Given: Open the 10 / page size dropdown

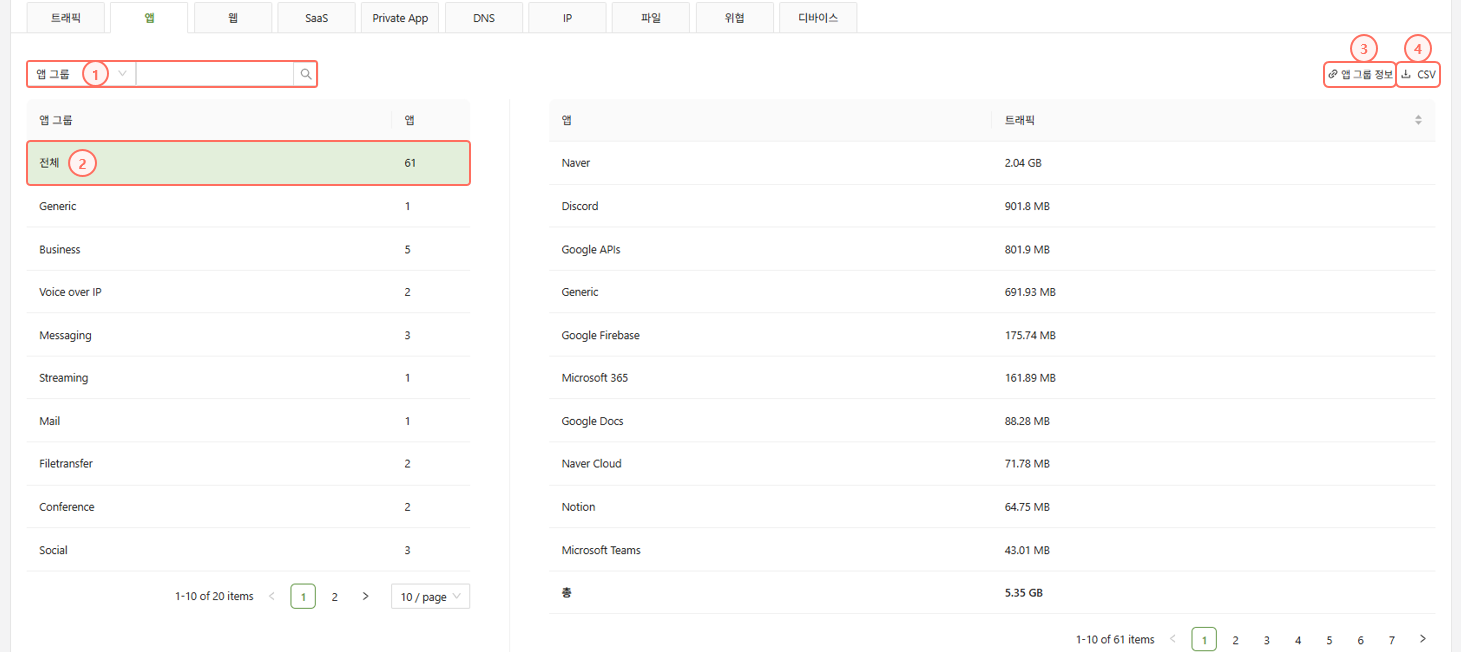Looking at the screenshot, I should click(x=430, y=597).
